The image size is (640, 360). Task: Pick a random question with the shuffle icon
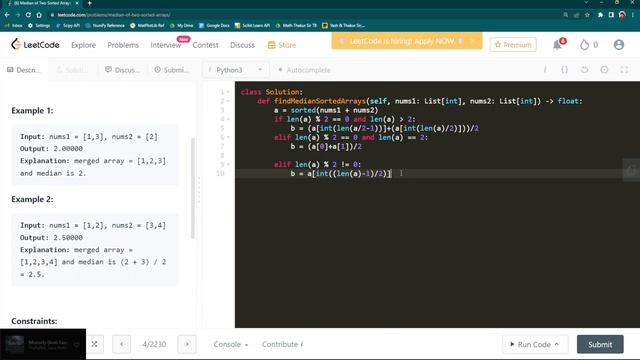(x=94, y=344)
